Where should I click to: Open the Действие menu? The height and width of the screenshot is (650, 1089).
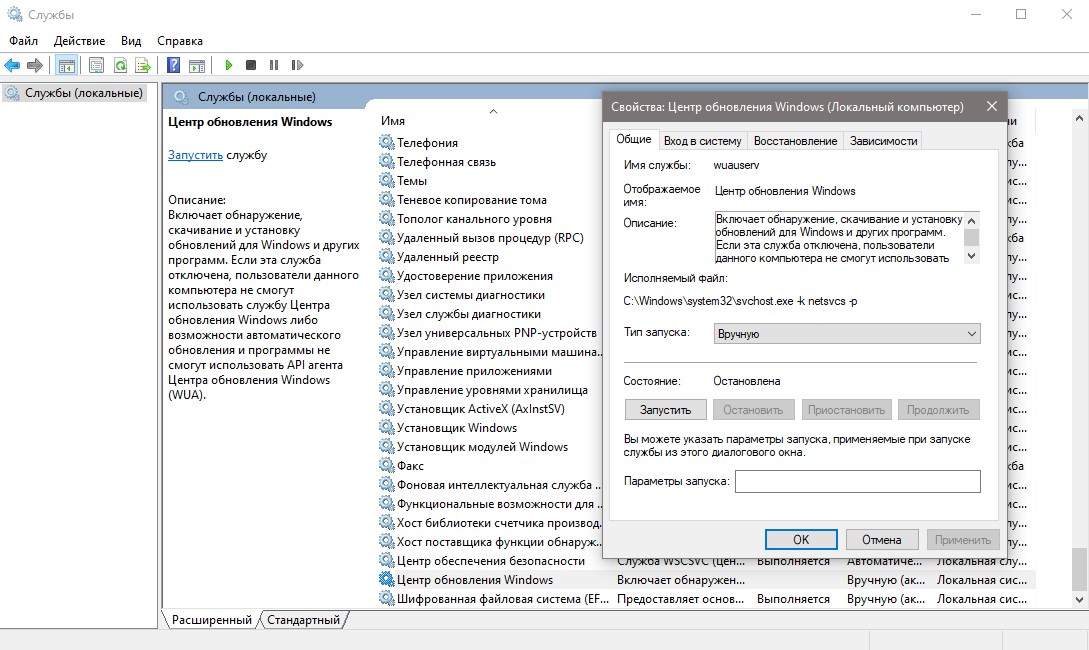click(79, 41)
